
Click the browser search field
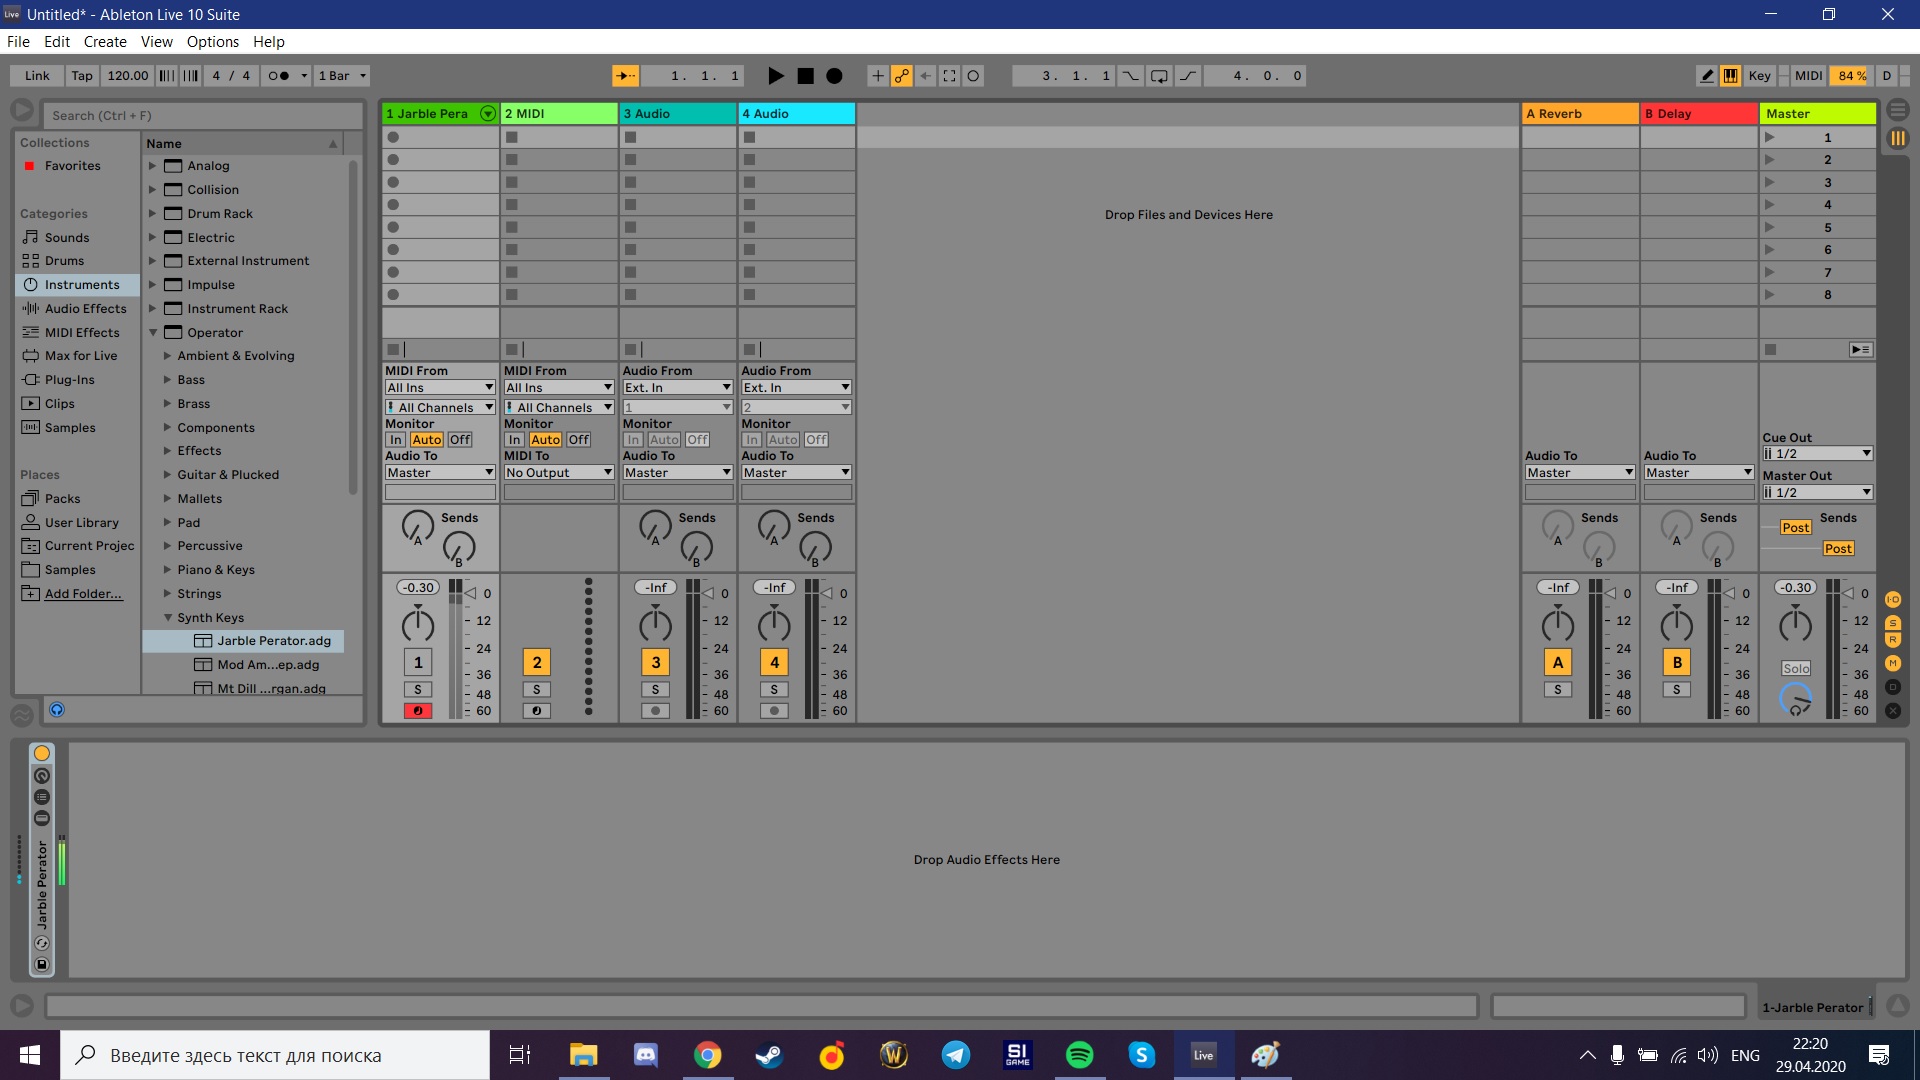click(x=200, y=116)
